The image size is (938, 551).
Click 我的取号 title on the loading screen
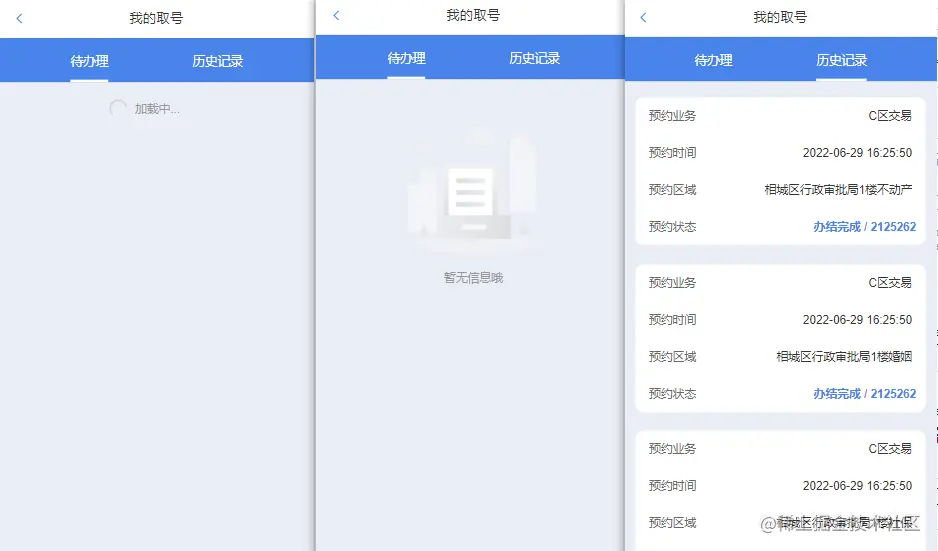[x=156, y=19]
